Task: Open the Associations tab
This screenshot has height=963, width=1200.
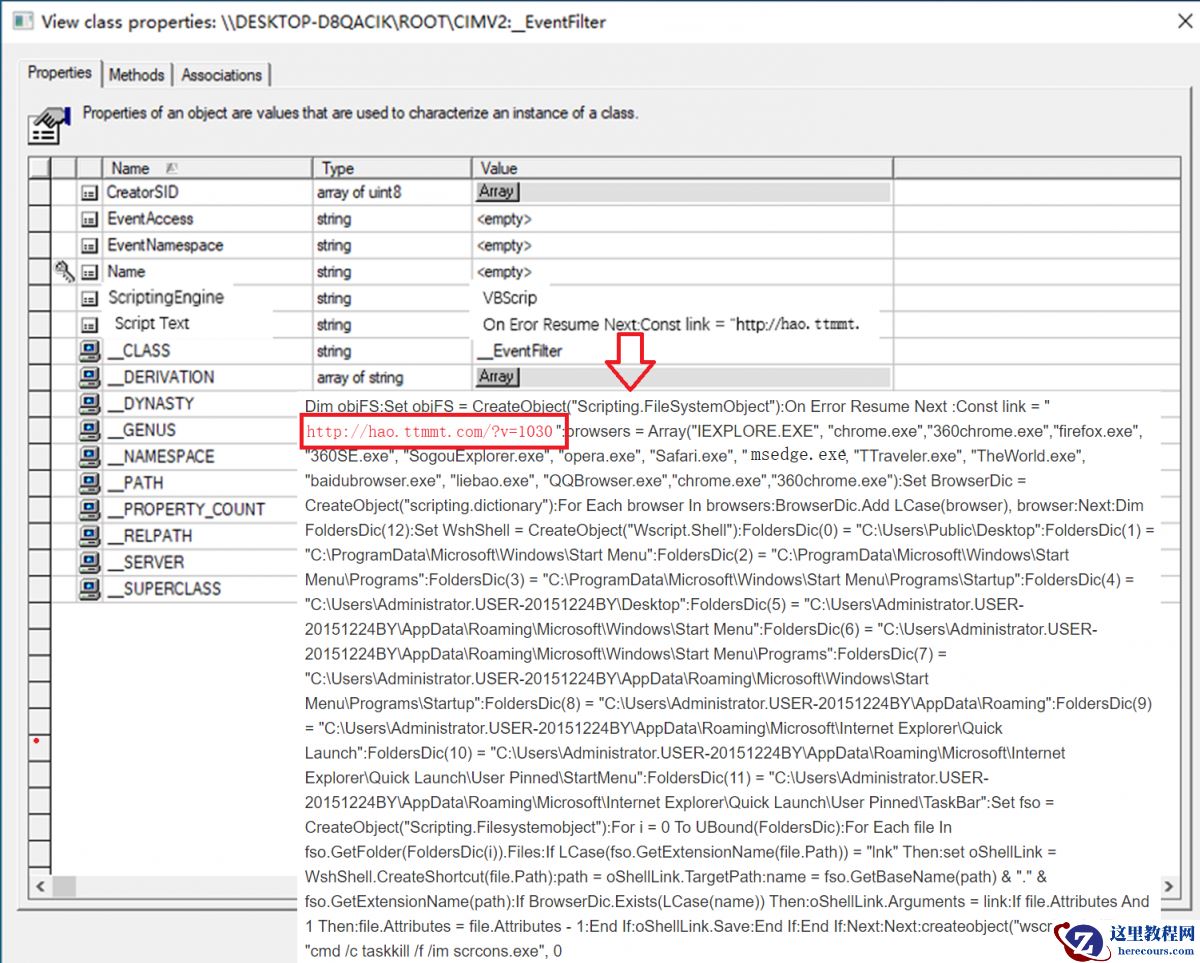Action: 222,74
